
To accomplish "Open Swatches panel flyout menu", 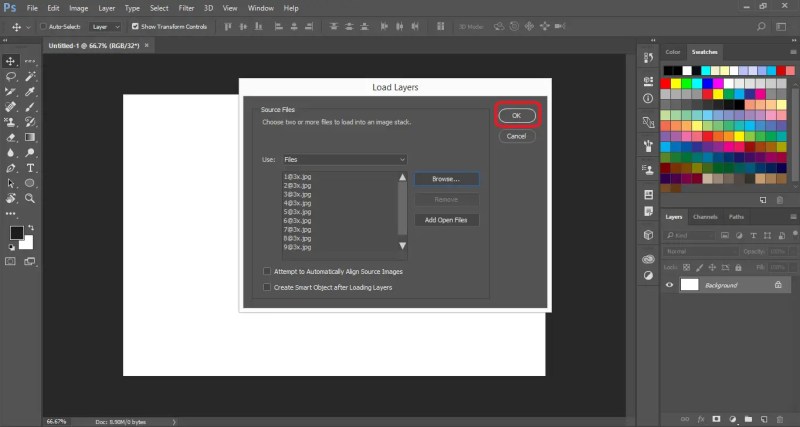I will (x=793, y=52).
